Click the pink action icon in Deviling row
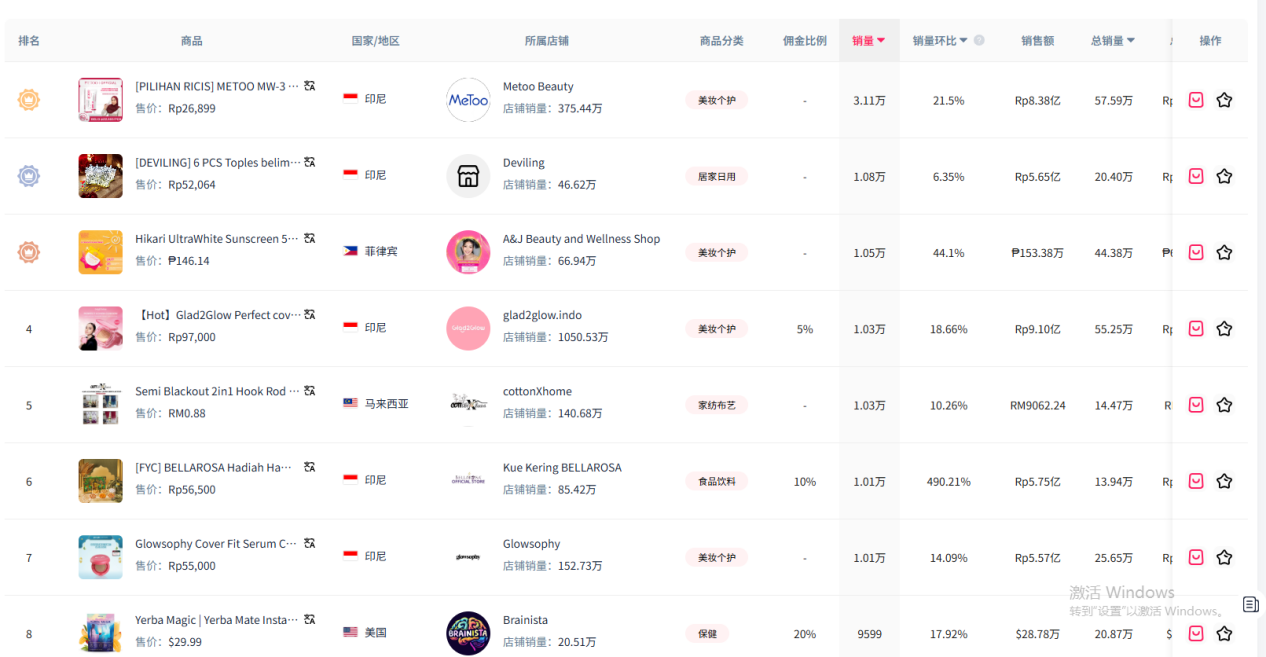This screenshot has height=657, width=1266. click(x=1196, y=176)
